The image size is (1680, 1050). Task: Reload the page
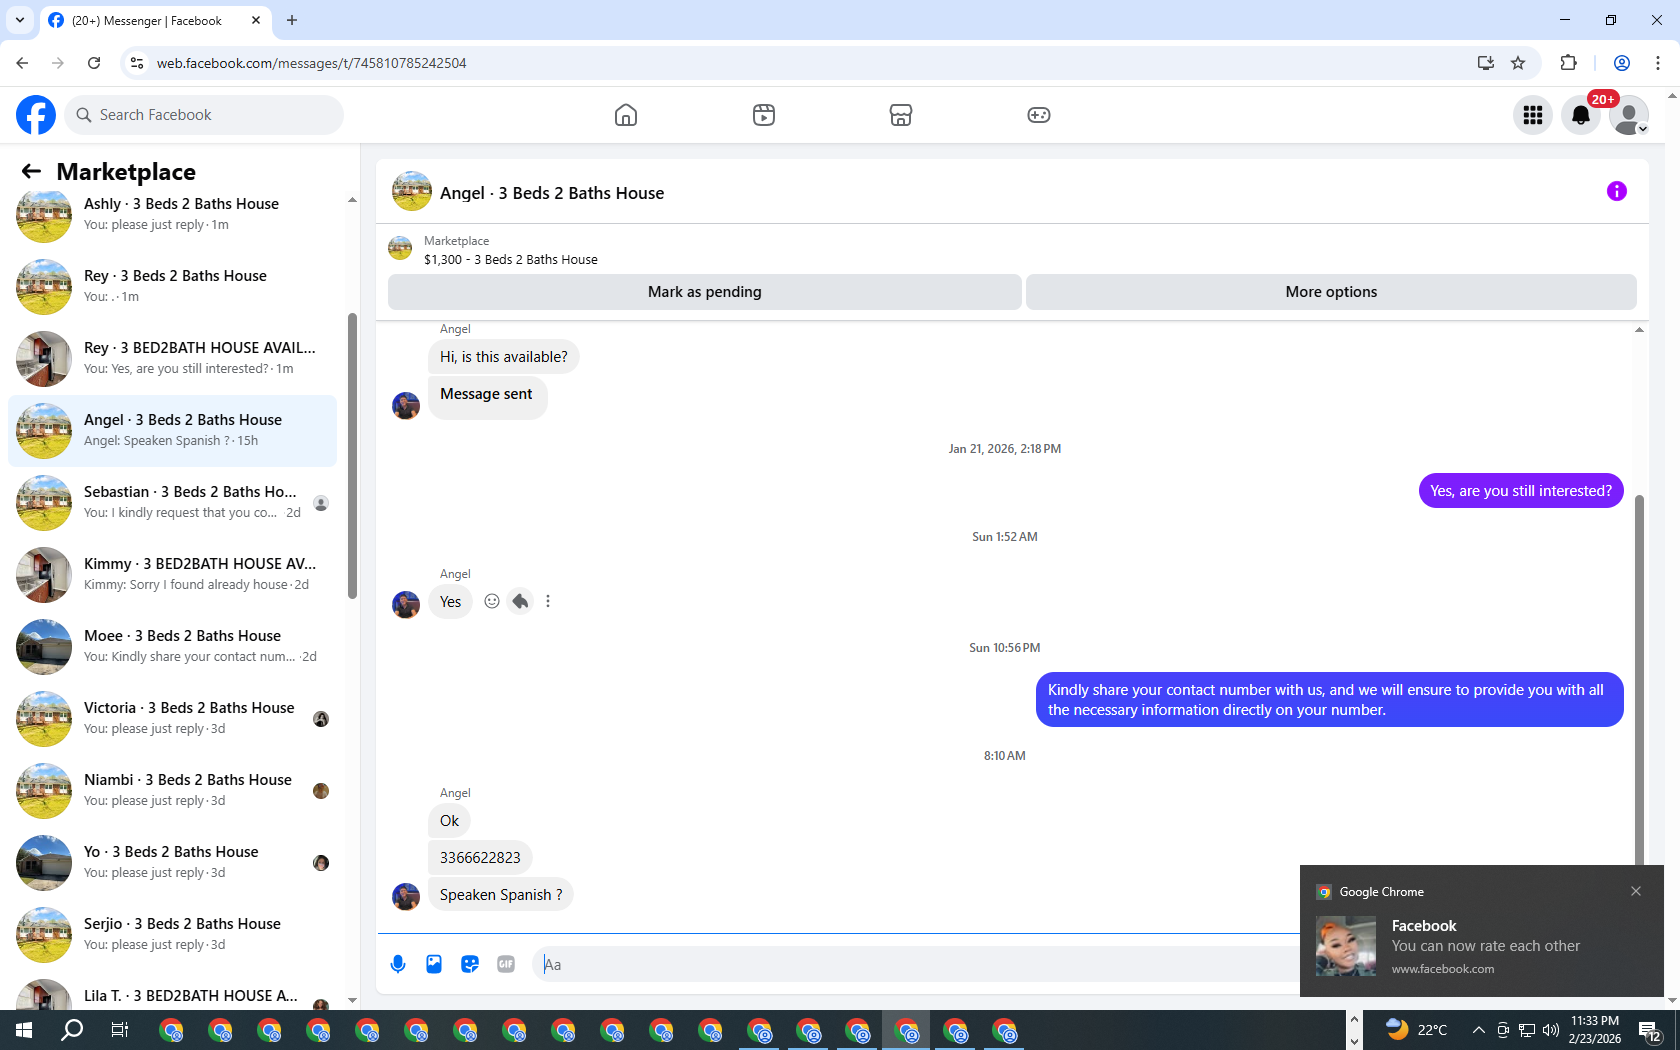[94, 63]
